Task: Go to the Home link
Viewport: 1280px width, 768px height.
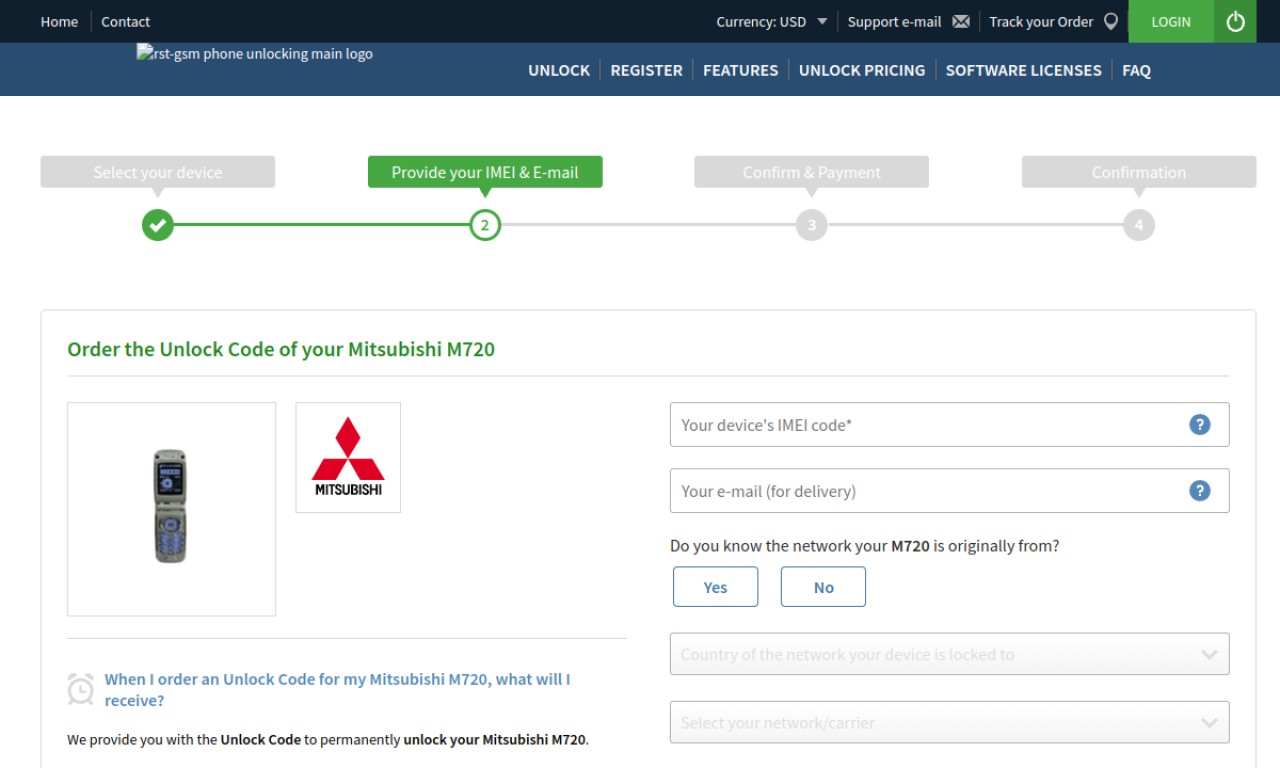Action: click(59, 22)
